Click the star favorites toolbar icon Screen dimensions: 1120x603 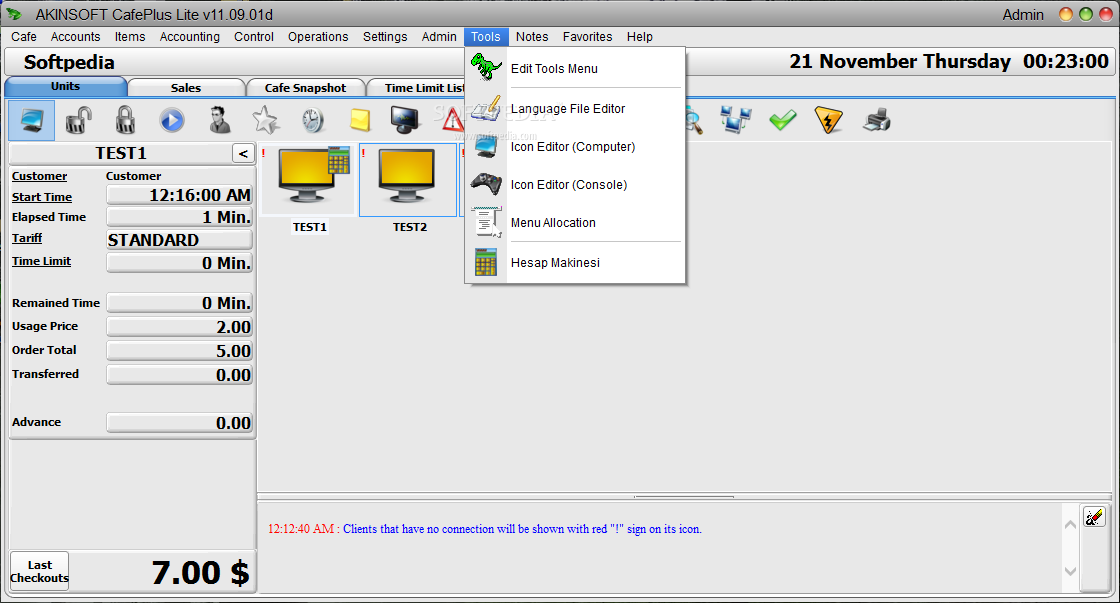(x=266, y=120)
